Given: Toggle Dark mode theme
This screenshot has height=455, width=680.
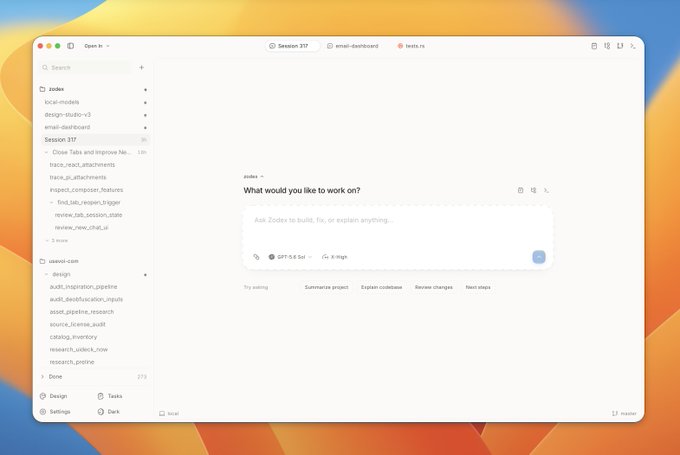Looking at the screenshot, I should [109, 412].
